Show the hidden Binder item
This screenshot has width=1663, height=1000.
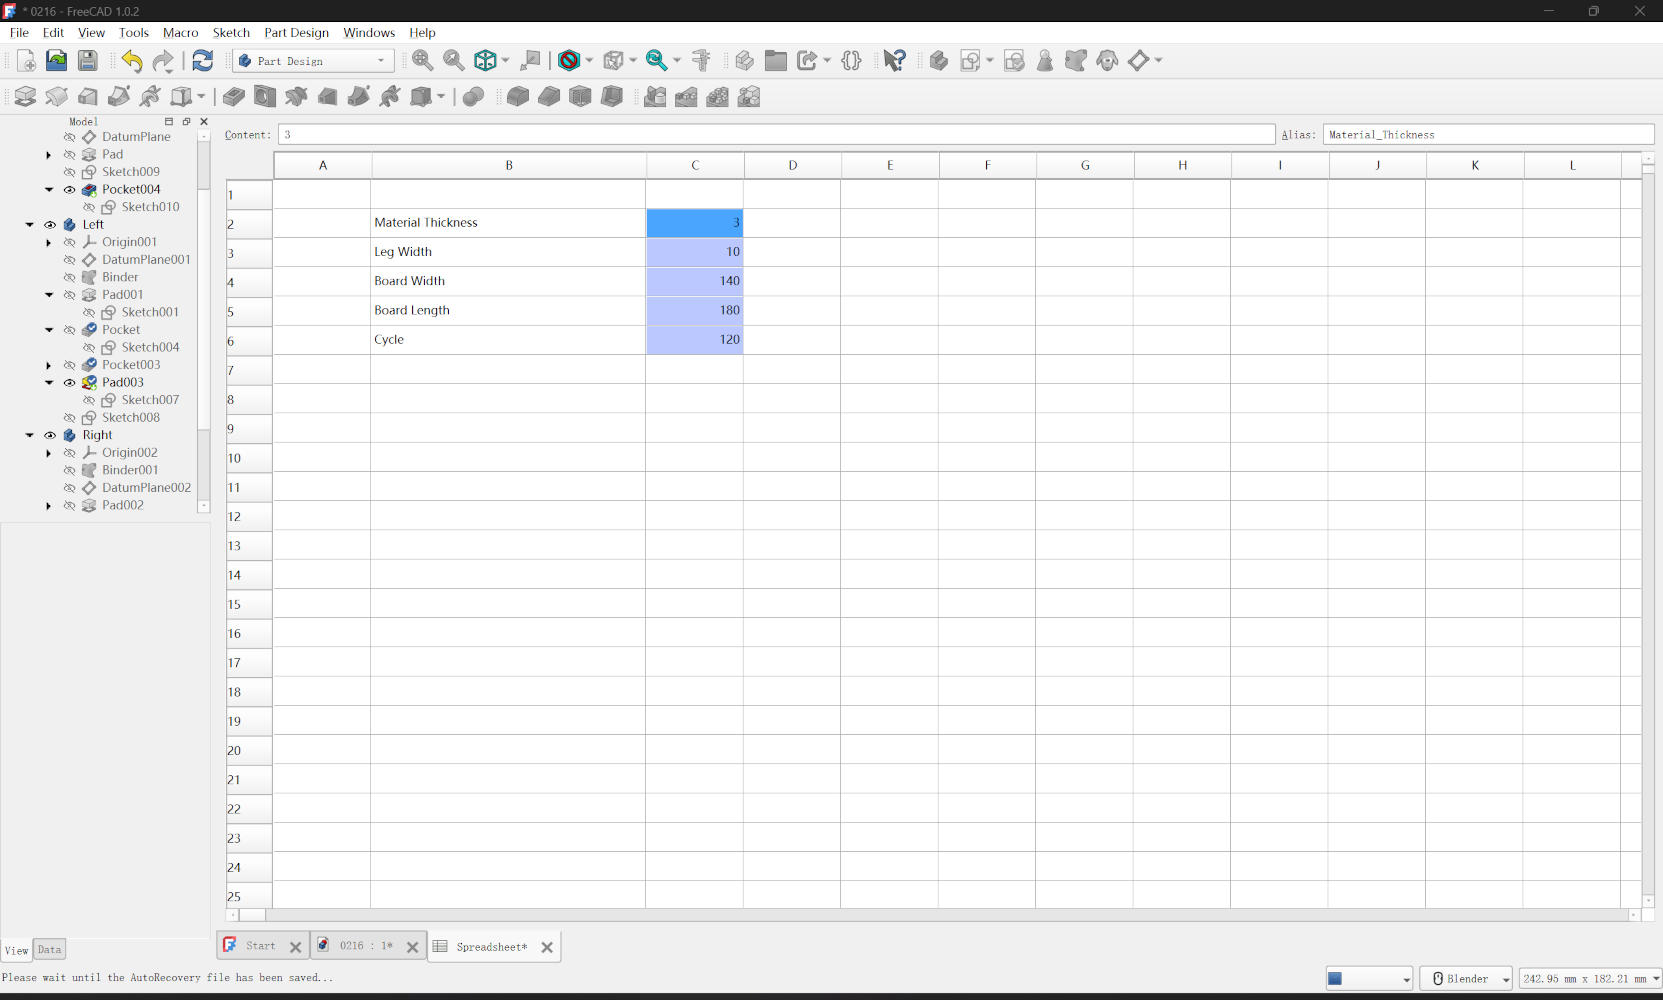(69, 278)
